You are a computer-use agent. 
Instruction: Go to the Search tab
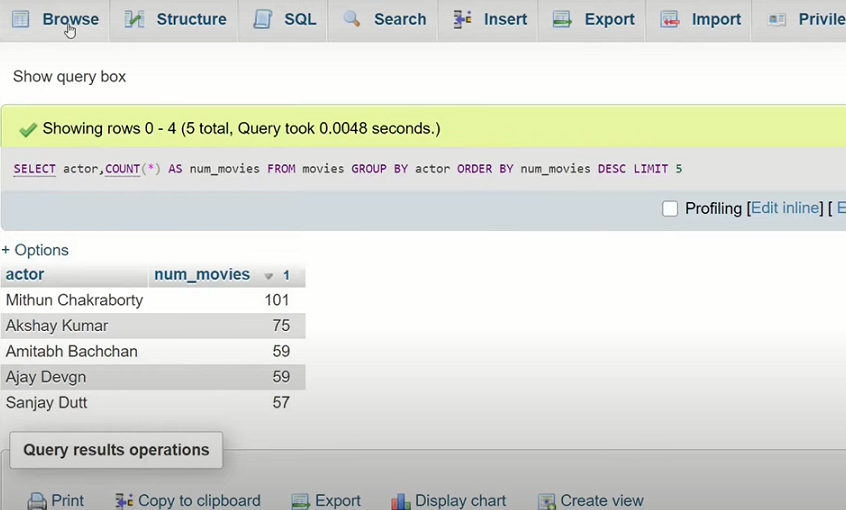(383, 19)
